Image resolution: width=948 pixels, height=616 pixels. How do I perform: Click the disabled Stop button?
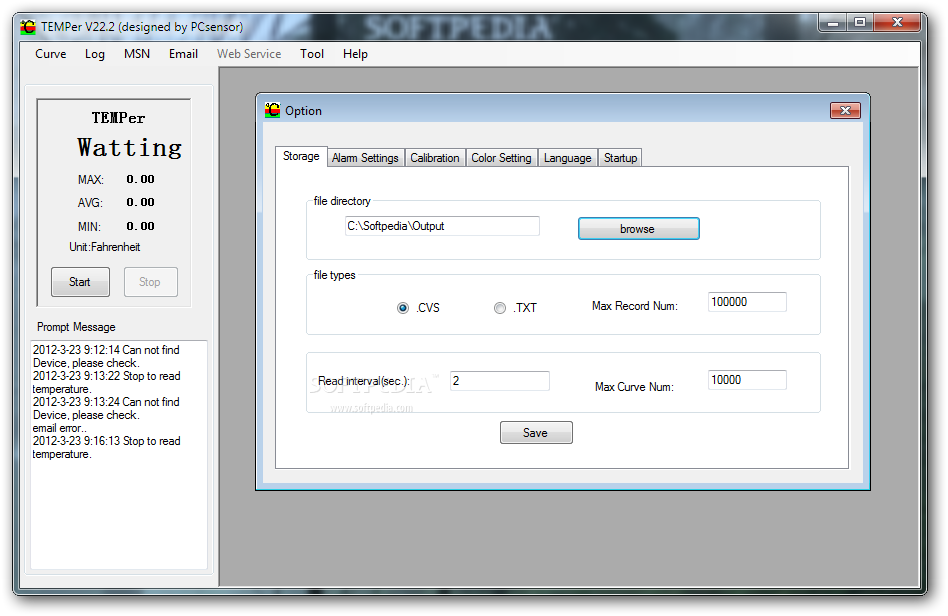pyautogui.click(x=151, y=282)
